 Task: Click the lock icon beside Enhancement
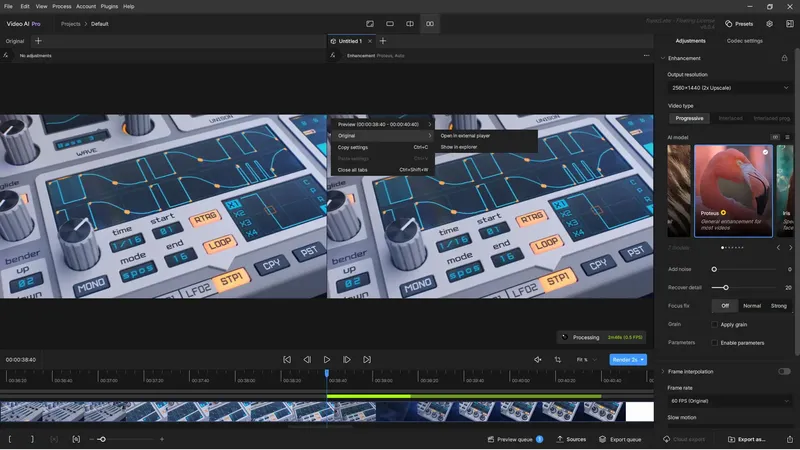tap(784, 58)
